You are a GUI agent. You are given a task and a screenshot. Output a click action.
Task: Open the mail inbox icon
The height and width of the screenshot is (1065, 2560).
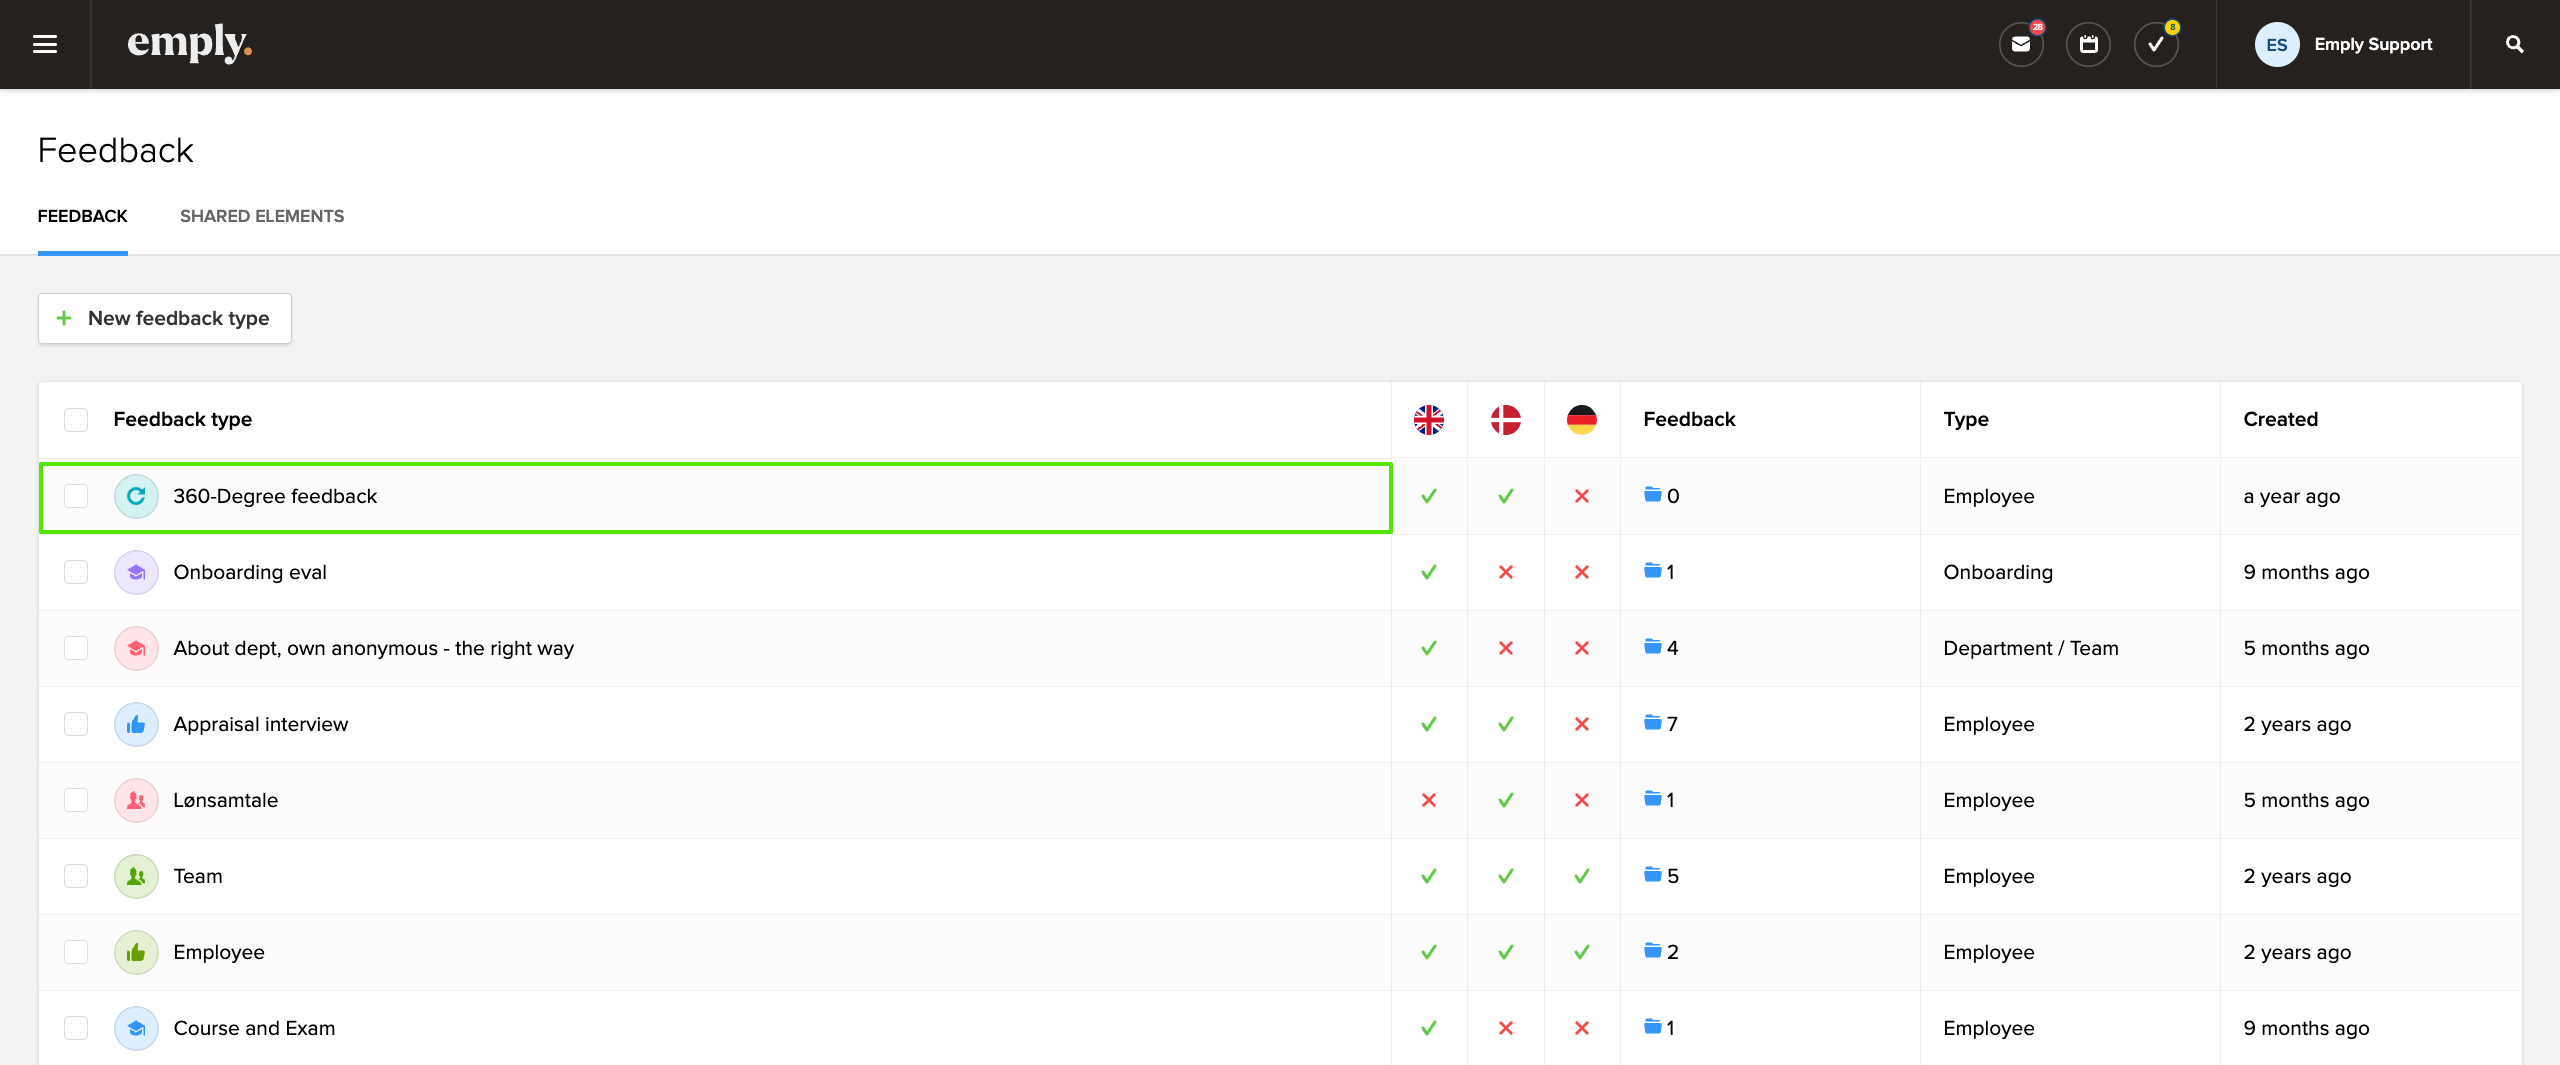tap(2021, 44)
